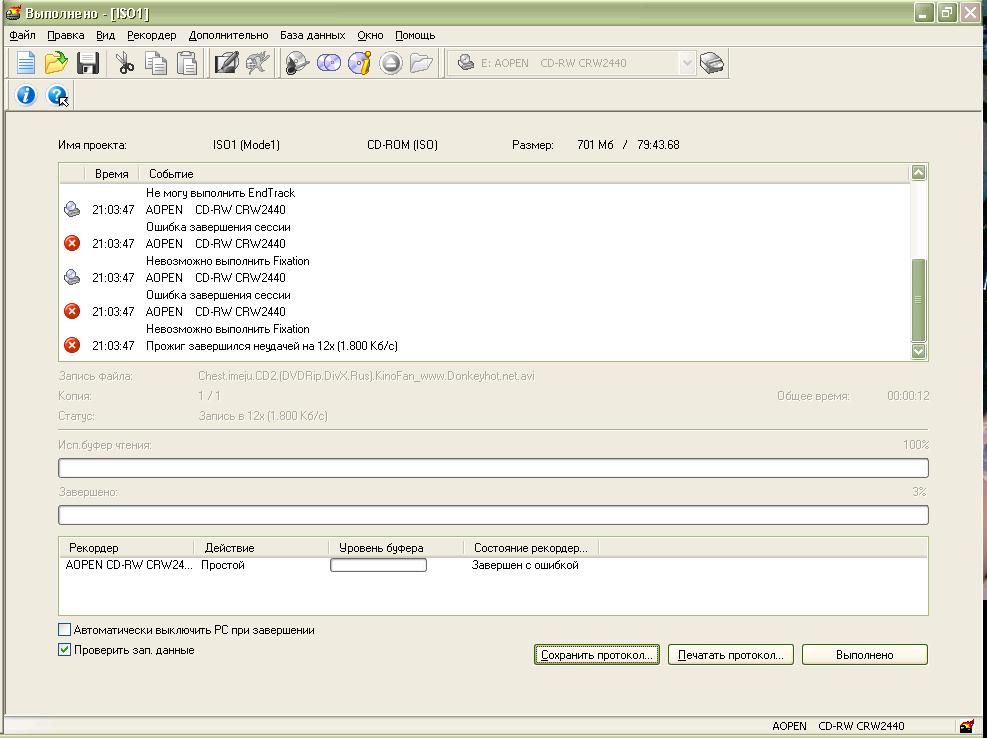Launch the Copy CD two-discs icon
The image size is (987, 738).
[x=329, y=63]
